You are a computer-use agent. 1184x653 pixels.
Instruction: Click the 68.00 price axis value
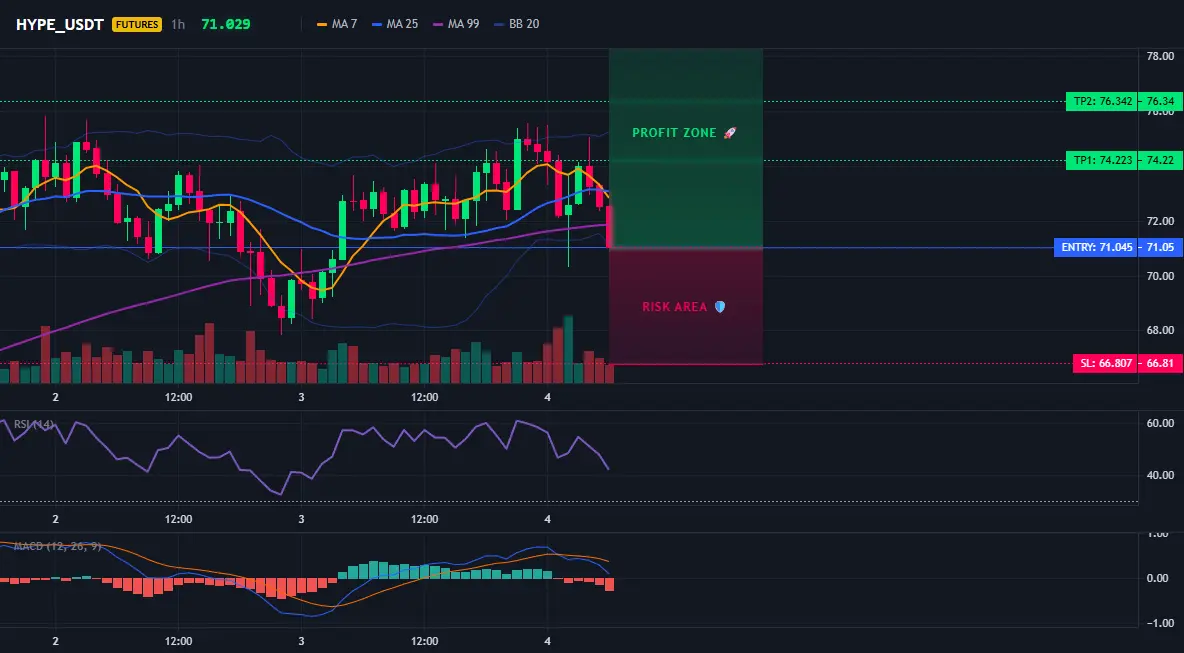1161,331
